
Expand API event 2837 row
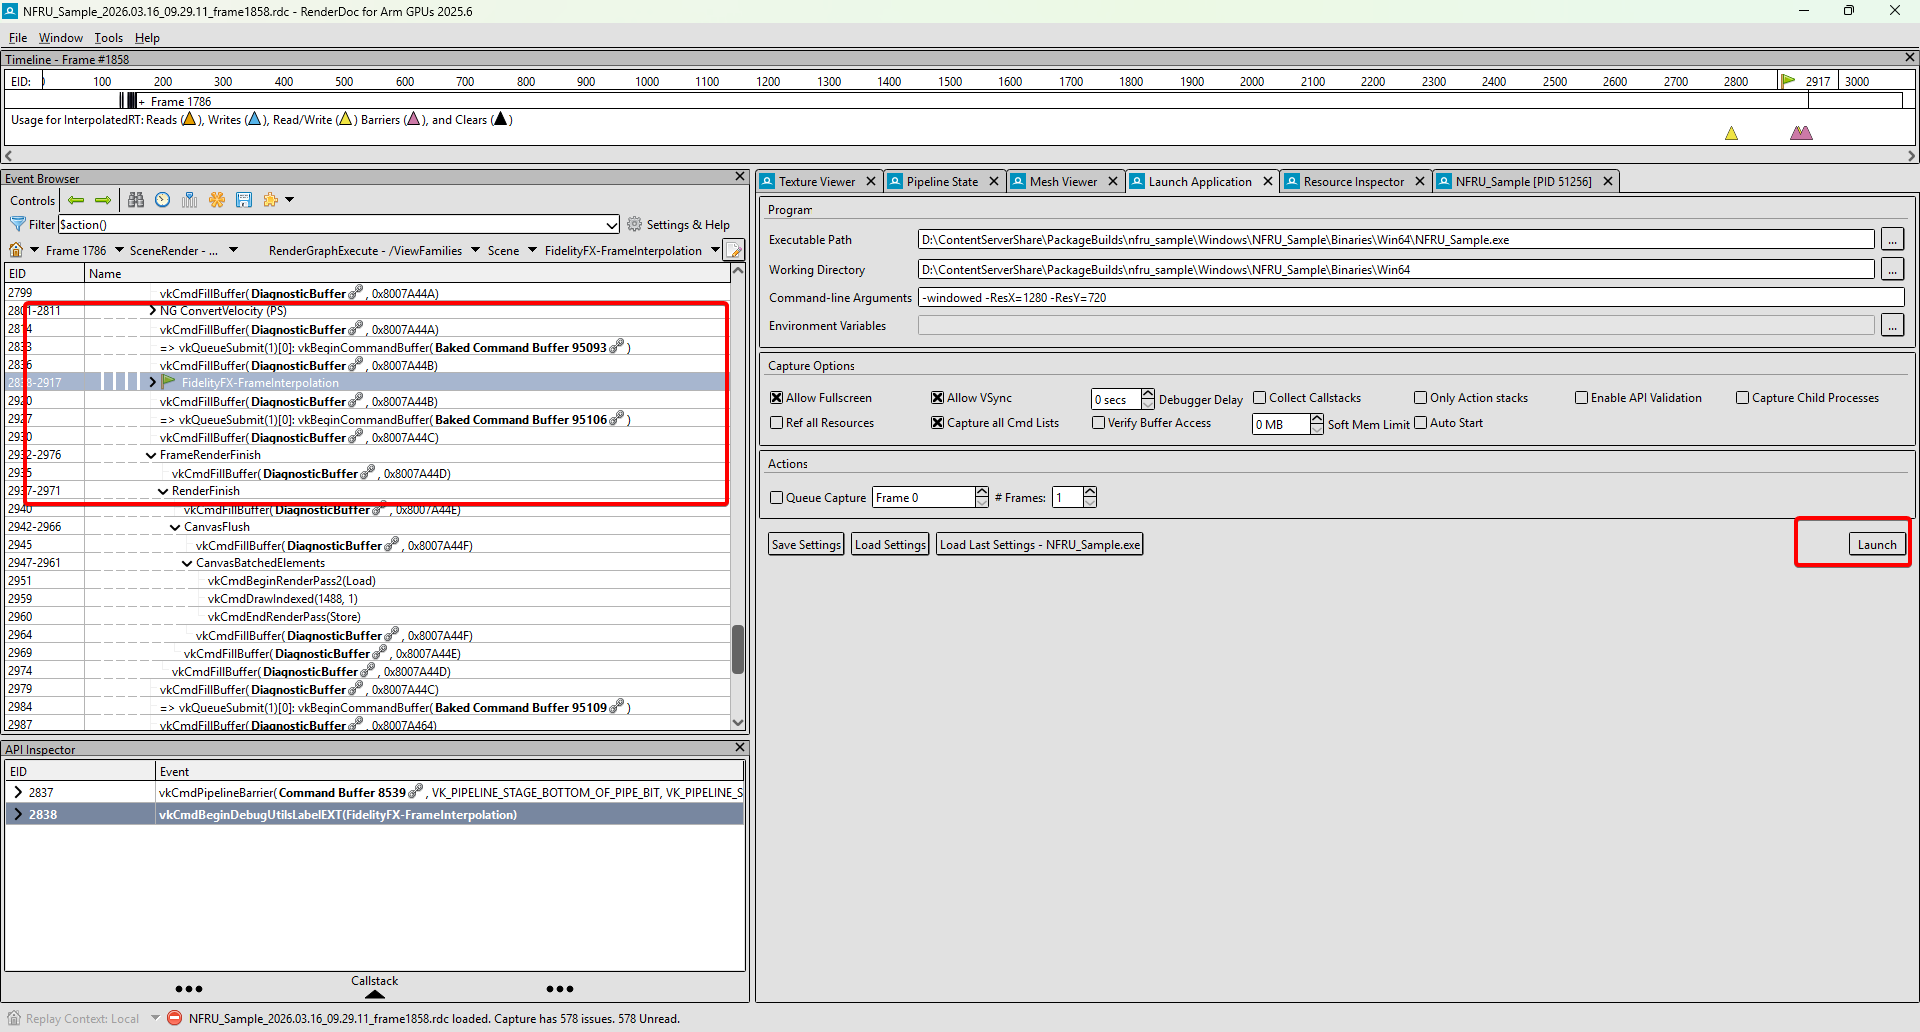coord(17,792)
